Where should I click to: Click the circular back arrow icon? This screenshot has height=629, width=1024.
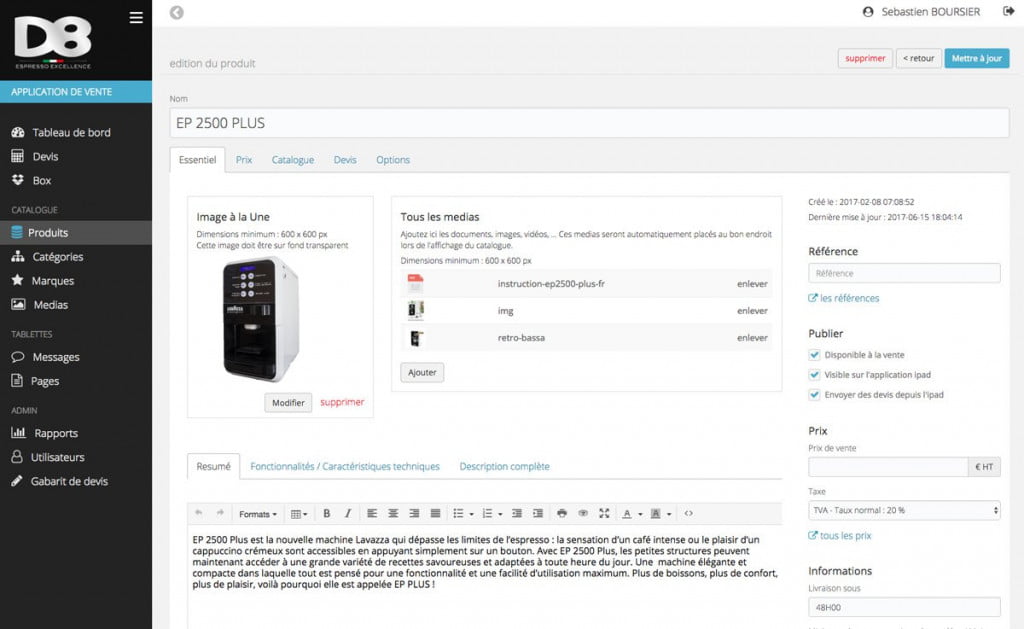pyautogui.click(x=176, y=12)
